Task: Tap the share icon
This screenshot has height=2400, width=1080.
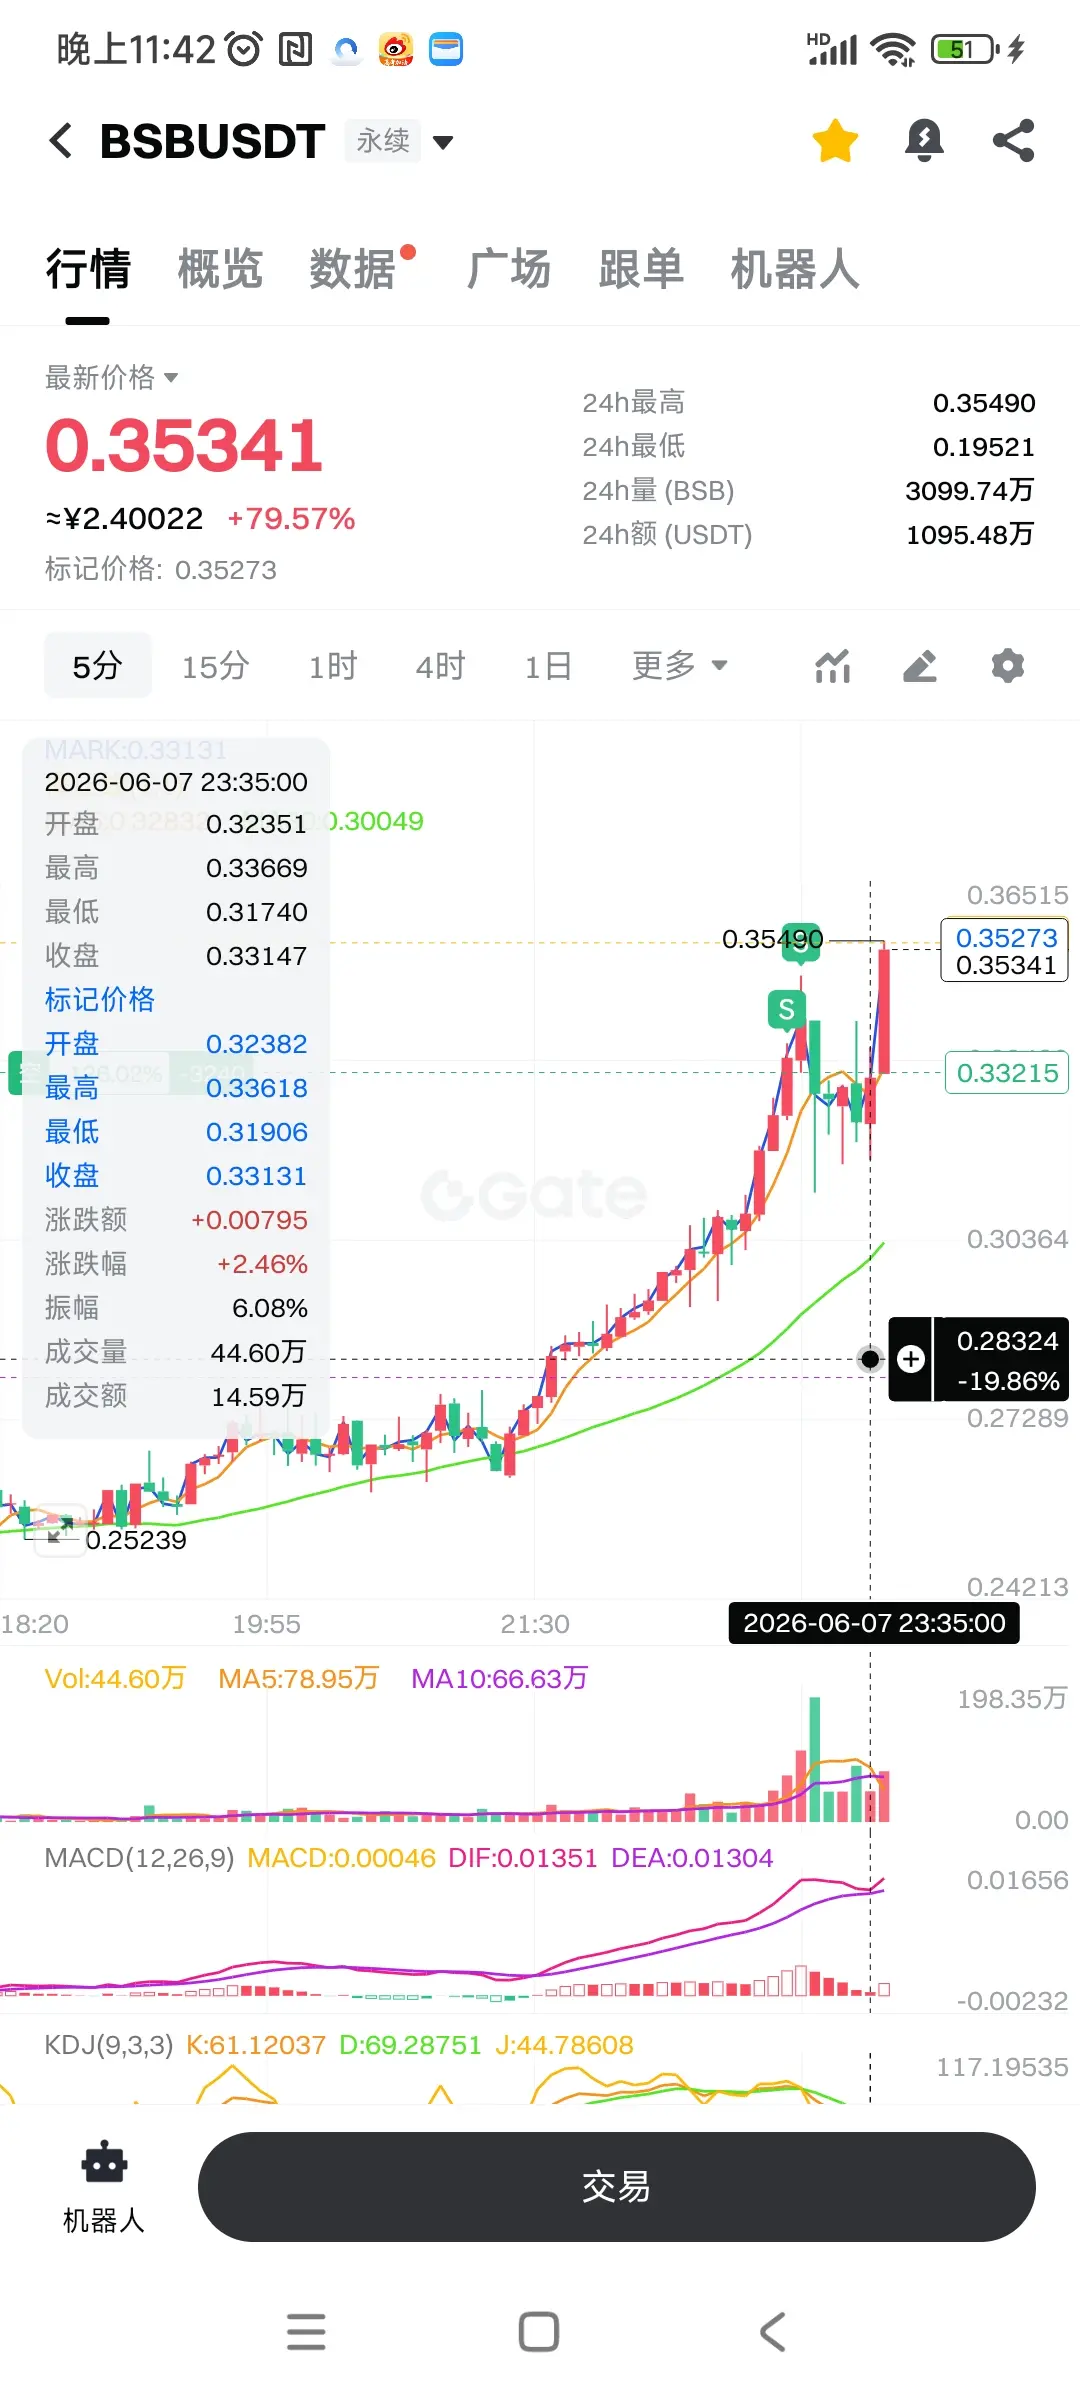Action: (x=1013, y=141)
